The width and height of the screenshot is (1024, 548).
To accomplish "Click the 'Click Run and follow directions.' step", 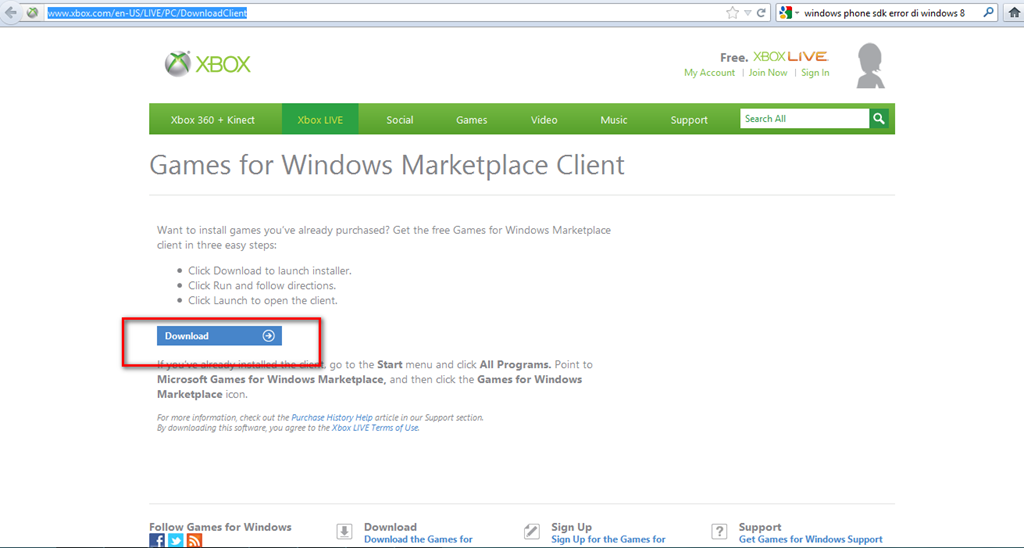I will click(x=262, y=285).
